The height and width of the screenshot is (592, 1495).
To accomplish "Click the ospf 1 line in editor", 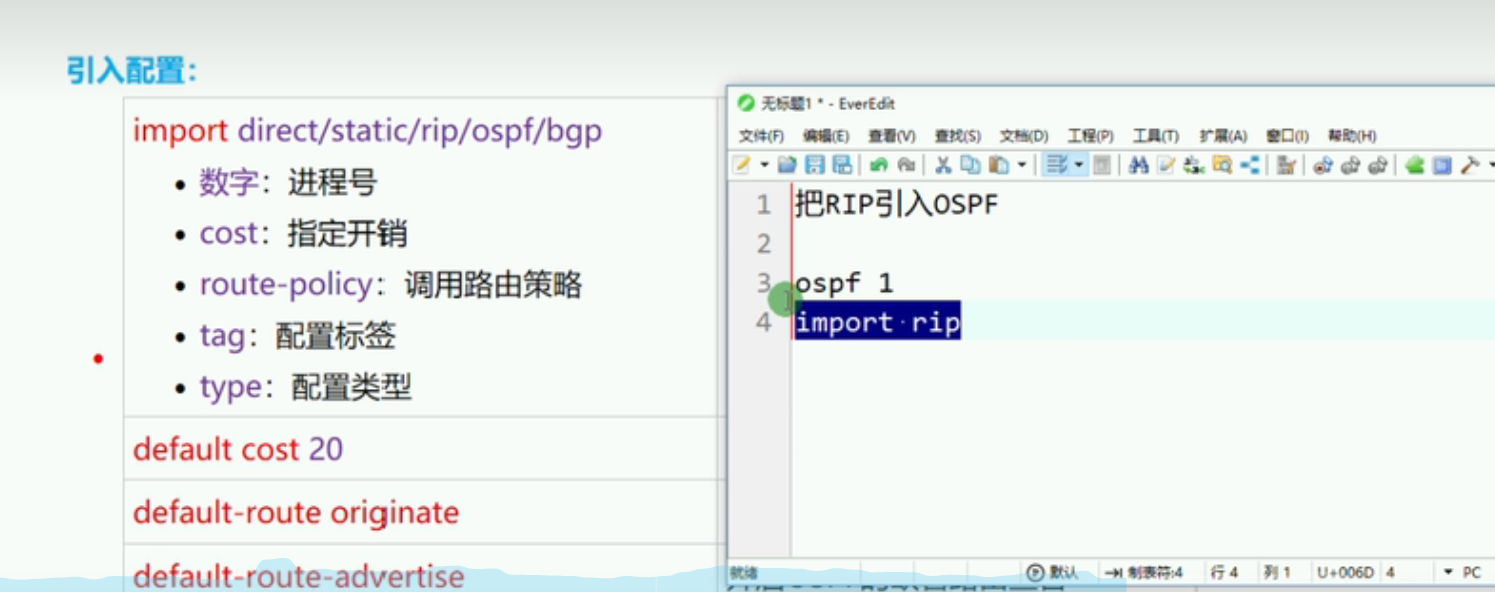I will coord(844,283).
